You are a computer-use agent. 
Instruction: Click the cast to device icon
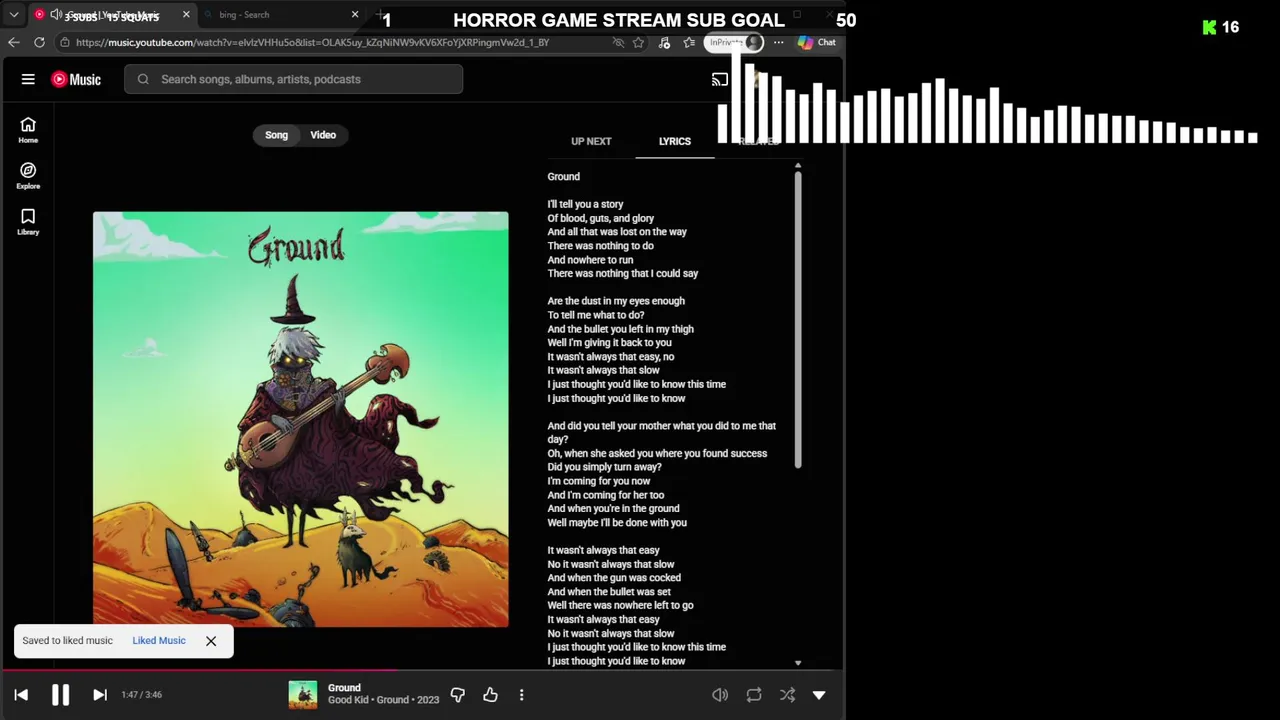(719, 79)
